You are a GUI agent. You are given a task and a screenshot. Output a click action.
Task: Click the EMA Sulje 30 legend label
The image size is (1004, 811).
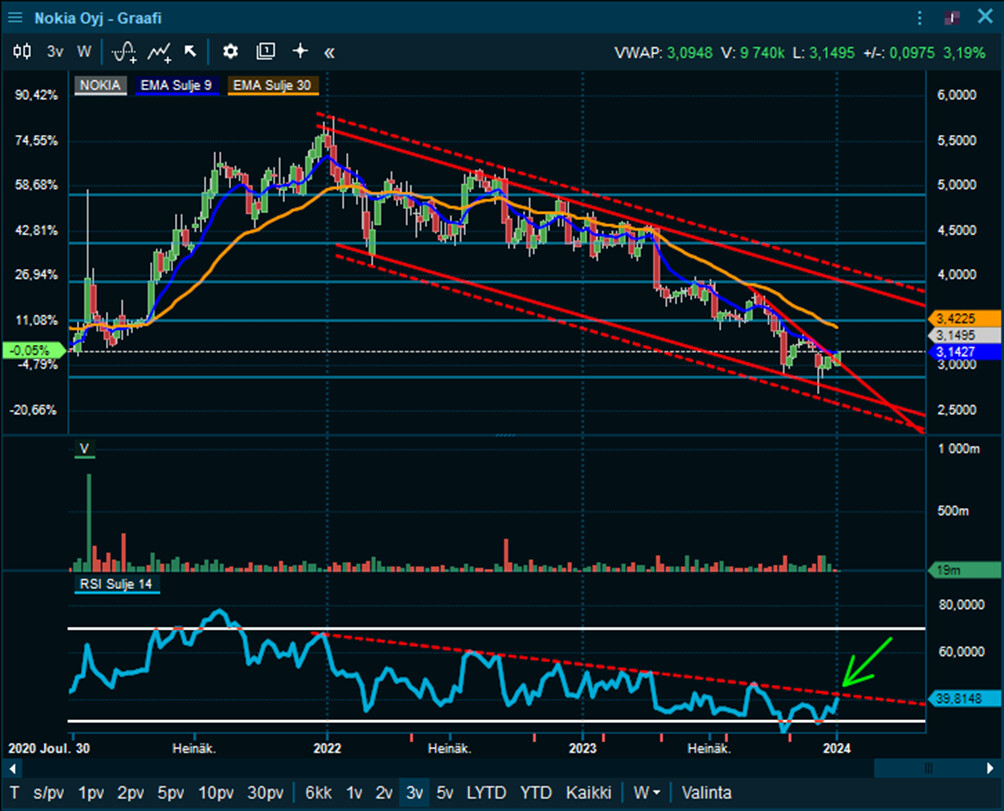272,86
